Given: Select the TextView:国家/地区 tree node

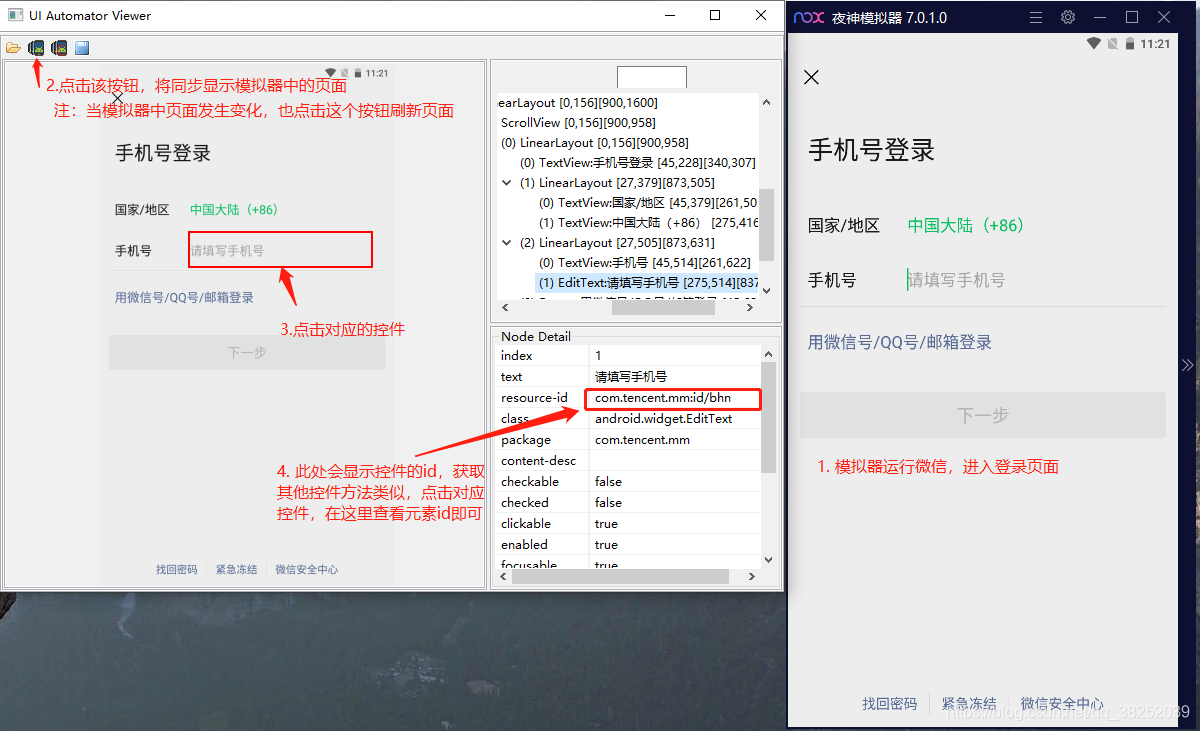Looking at the screenshot, I should coord(648,202).
